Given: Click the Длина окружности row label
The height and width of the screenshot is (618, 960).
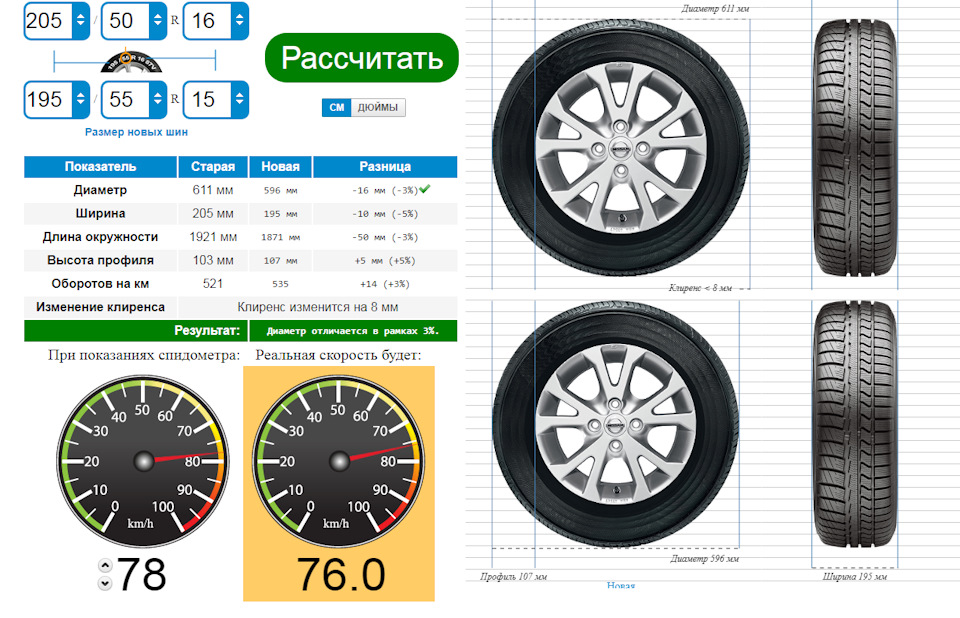Looking at the screenshot, I should pyautogui.click(x=100, y=236).
